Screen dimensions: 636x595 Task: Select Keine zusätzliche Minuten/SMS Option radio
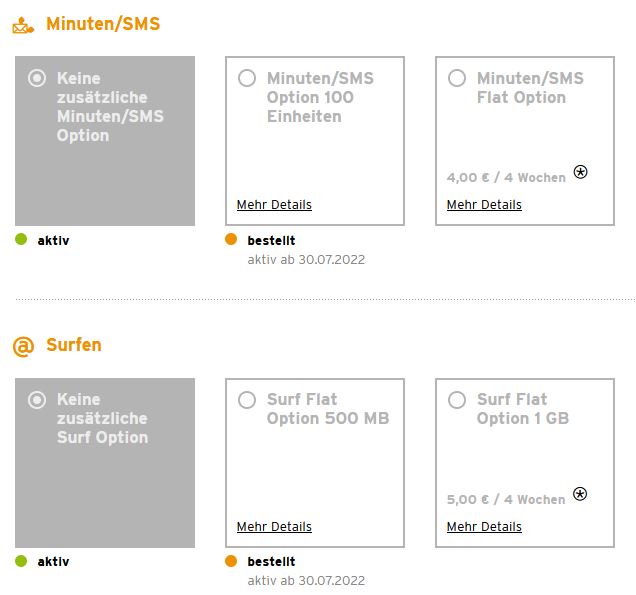point(37,78)
